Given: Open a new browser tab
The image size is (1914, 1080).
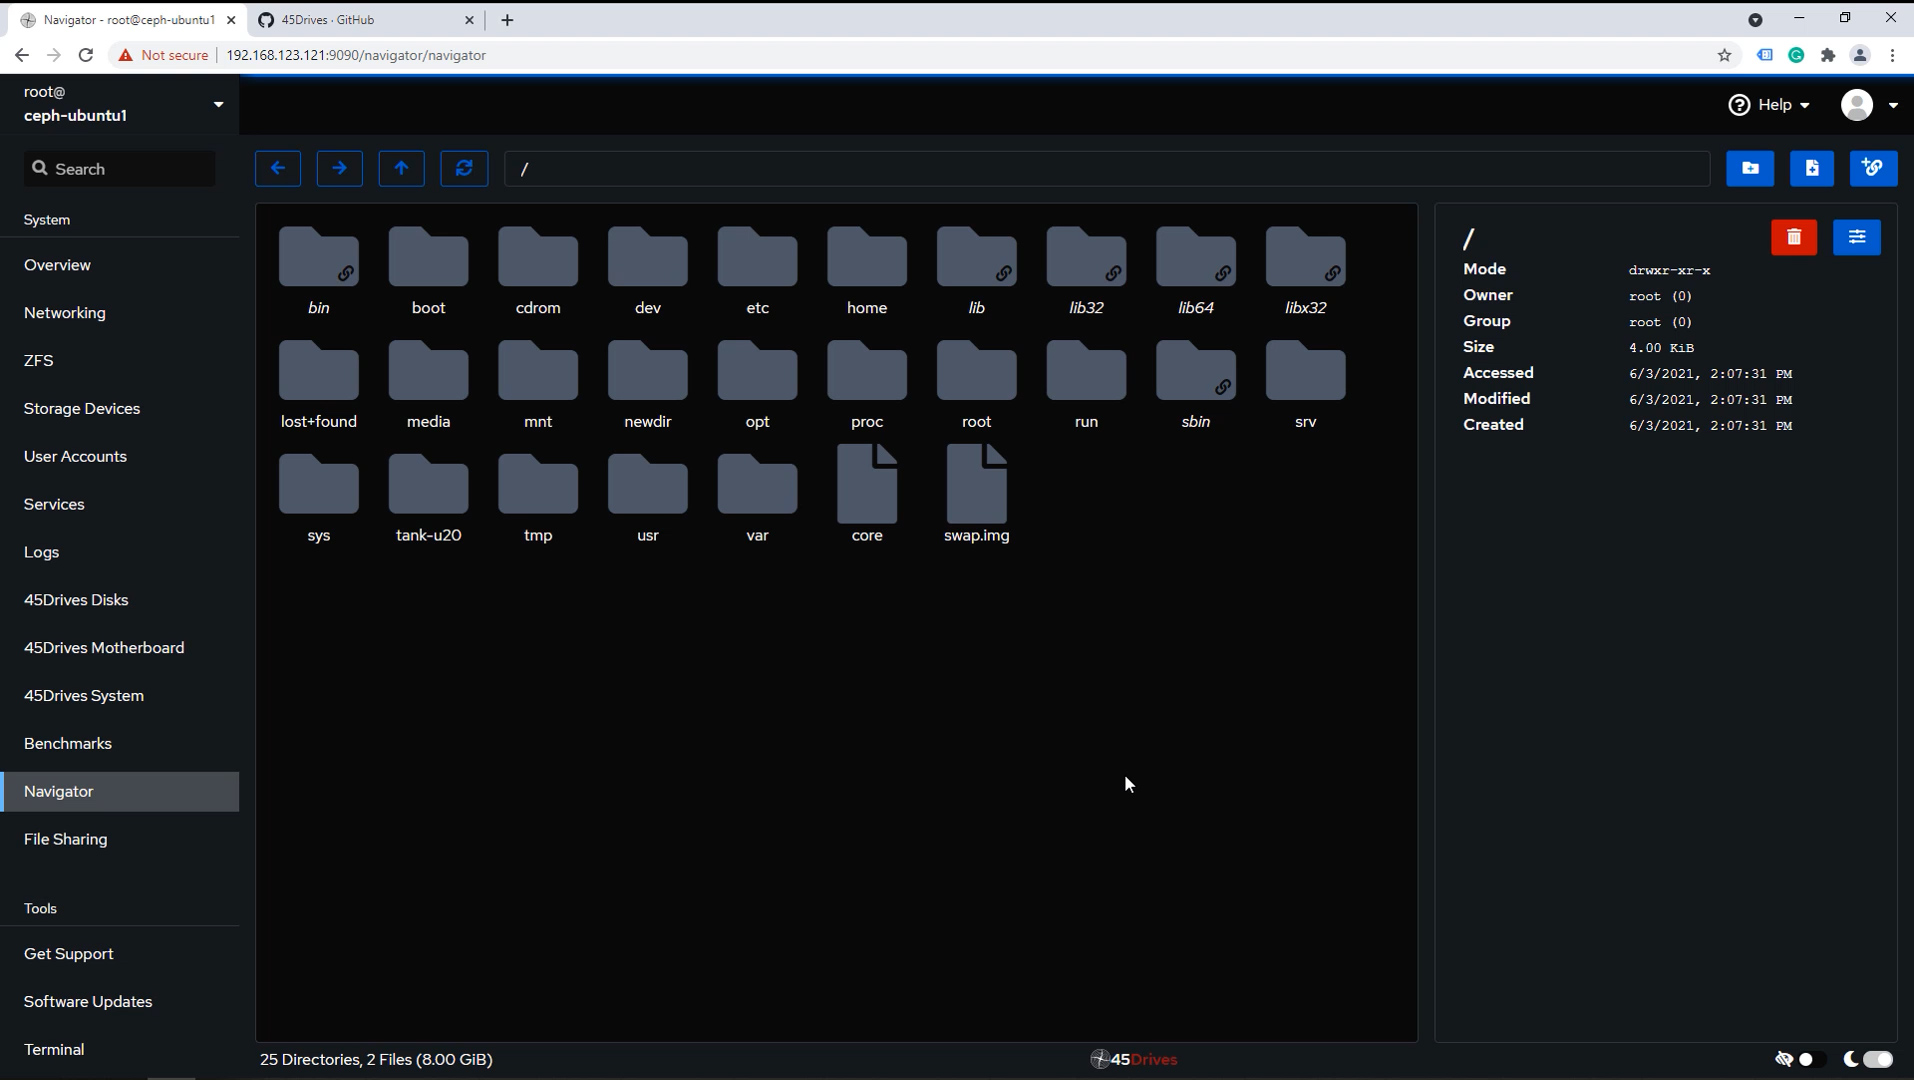Looking at the screenshot, I should [x=507, y=20].
